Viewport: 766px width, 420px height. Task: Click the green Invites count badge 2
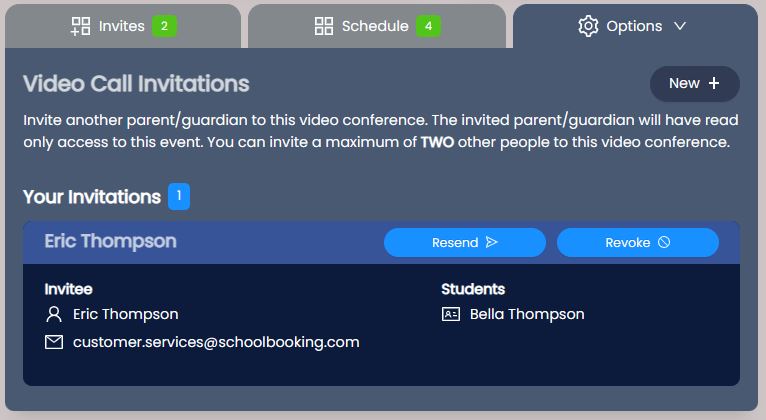coord(164,26)
